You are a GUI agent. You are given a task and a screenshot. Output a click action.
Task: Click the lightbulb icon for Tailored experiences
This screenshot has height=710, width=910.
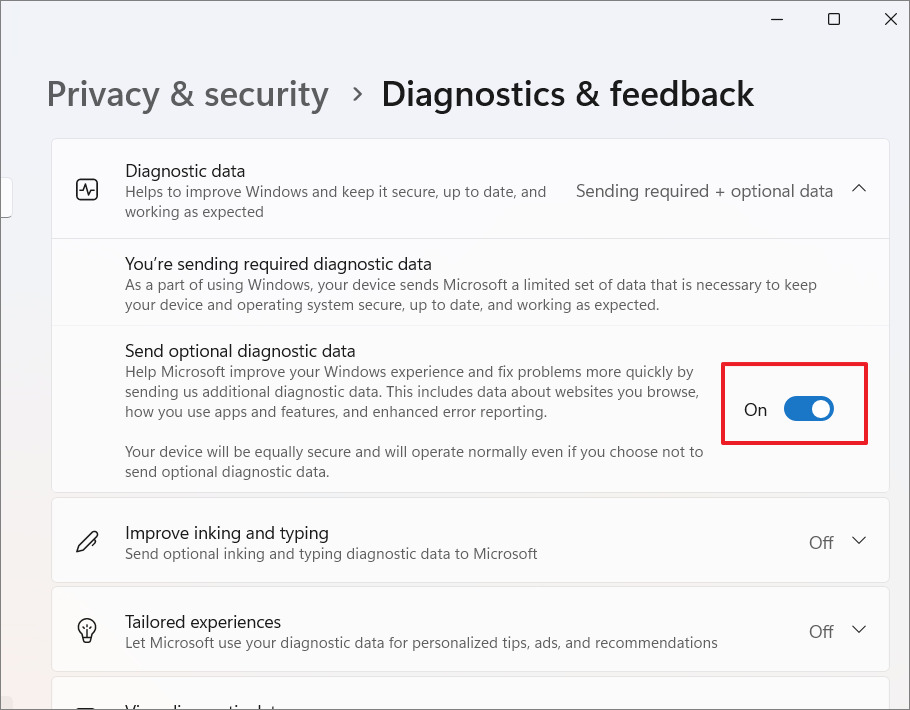(x=87, y=630)
